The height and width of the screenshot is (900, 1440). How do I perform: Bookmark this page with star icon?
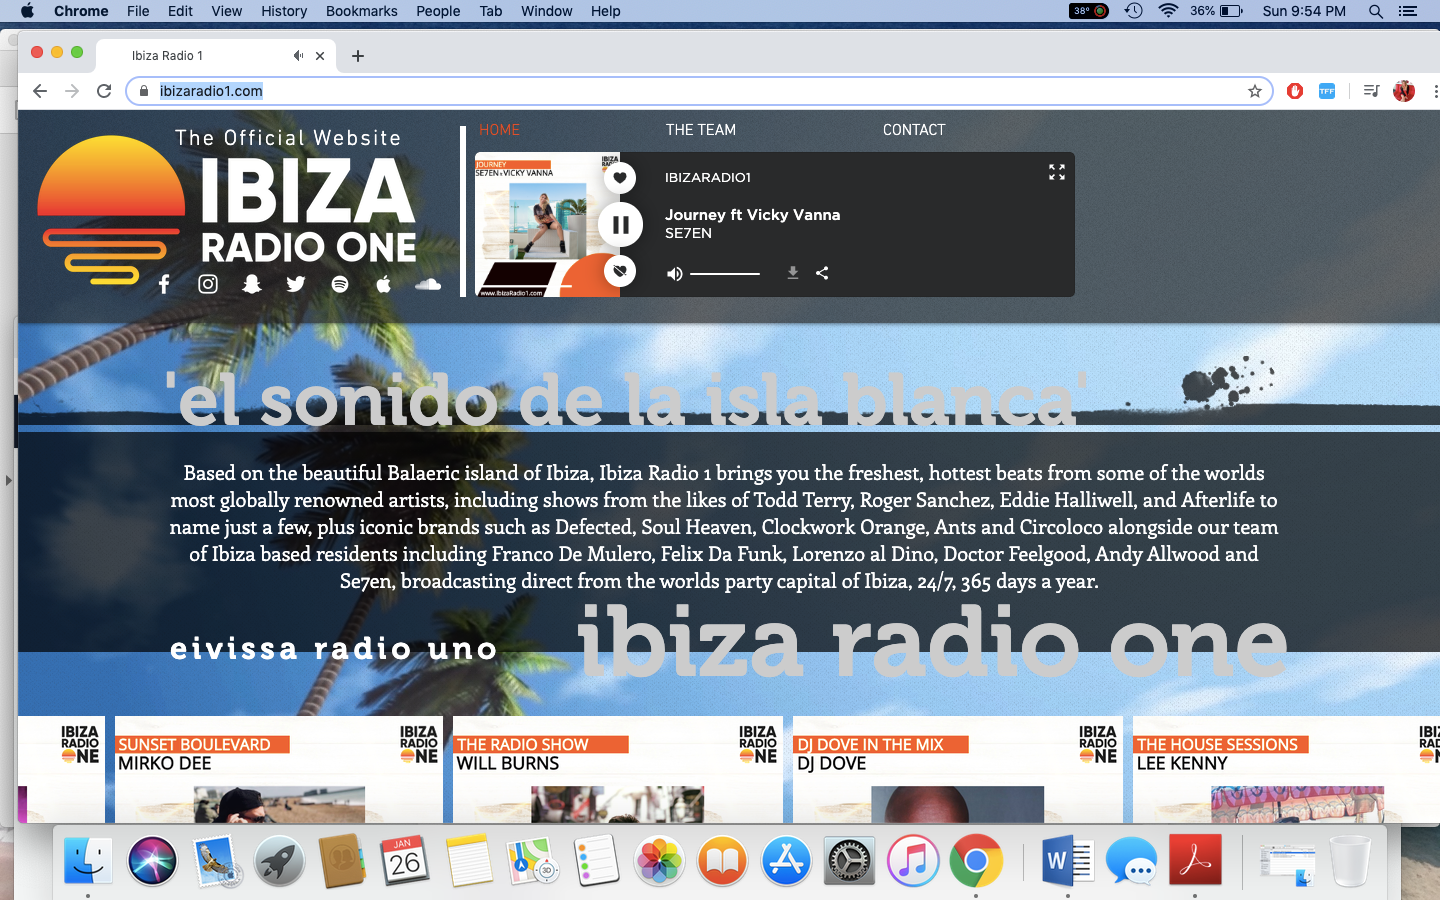pos(1255,91)
